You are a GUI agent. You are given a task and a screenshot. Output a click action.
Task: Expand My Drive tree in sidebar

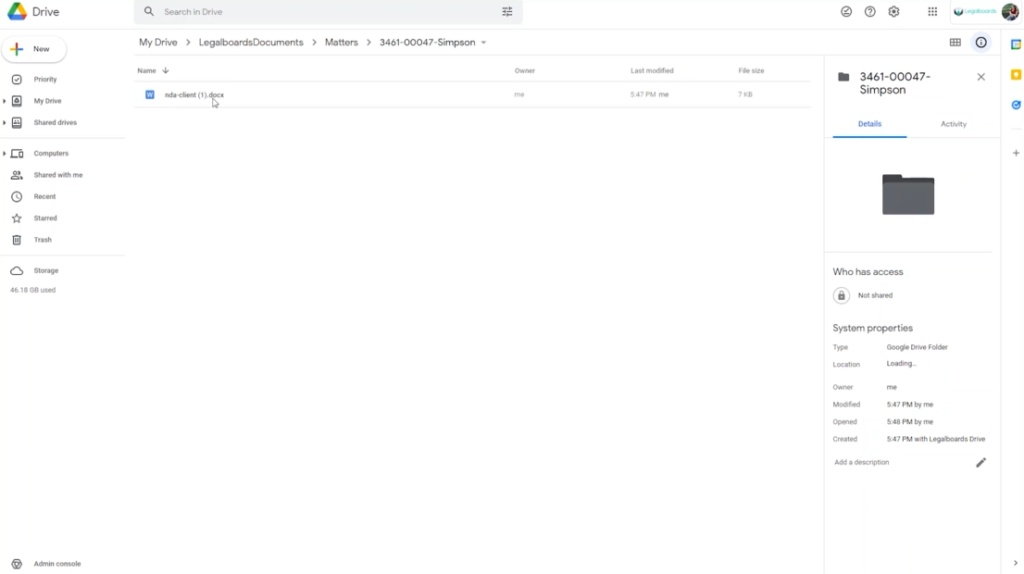point(5,101)
